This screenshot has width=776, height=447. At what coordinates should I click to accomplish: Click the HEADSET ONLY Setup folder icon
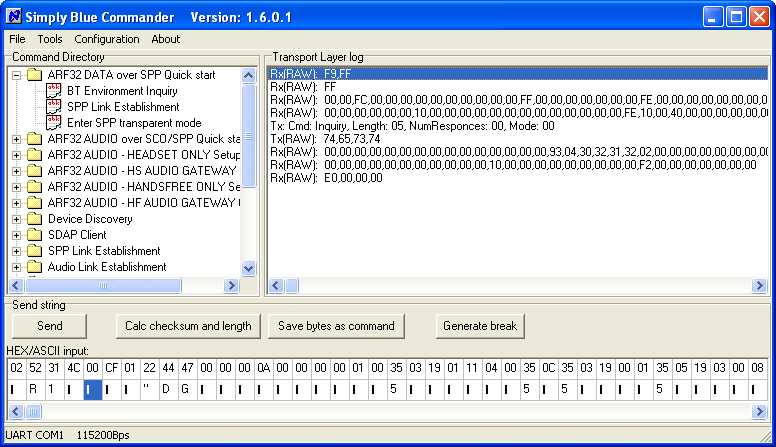[x=34, y=154]
